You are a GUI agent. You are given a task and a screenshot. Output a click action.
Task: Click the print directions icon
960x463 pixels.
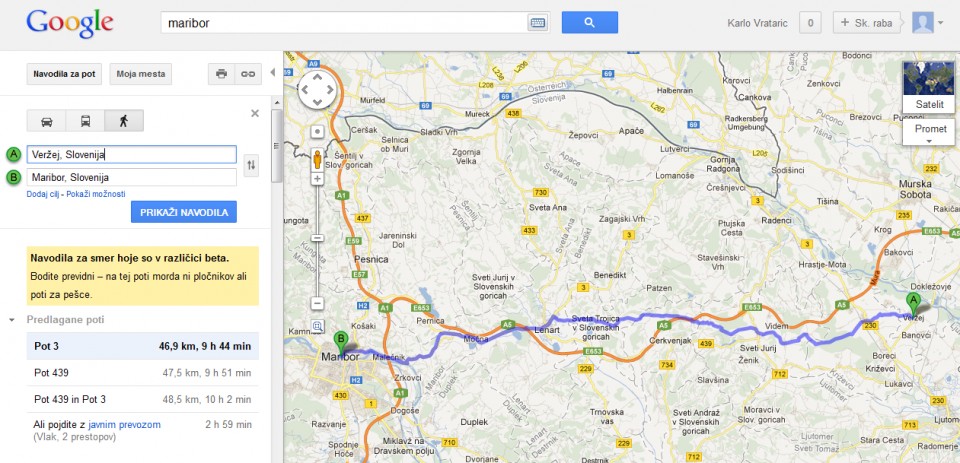coord(222,74)
